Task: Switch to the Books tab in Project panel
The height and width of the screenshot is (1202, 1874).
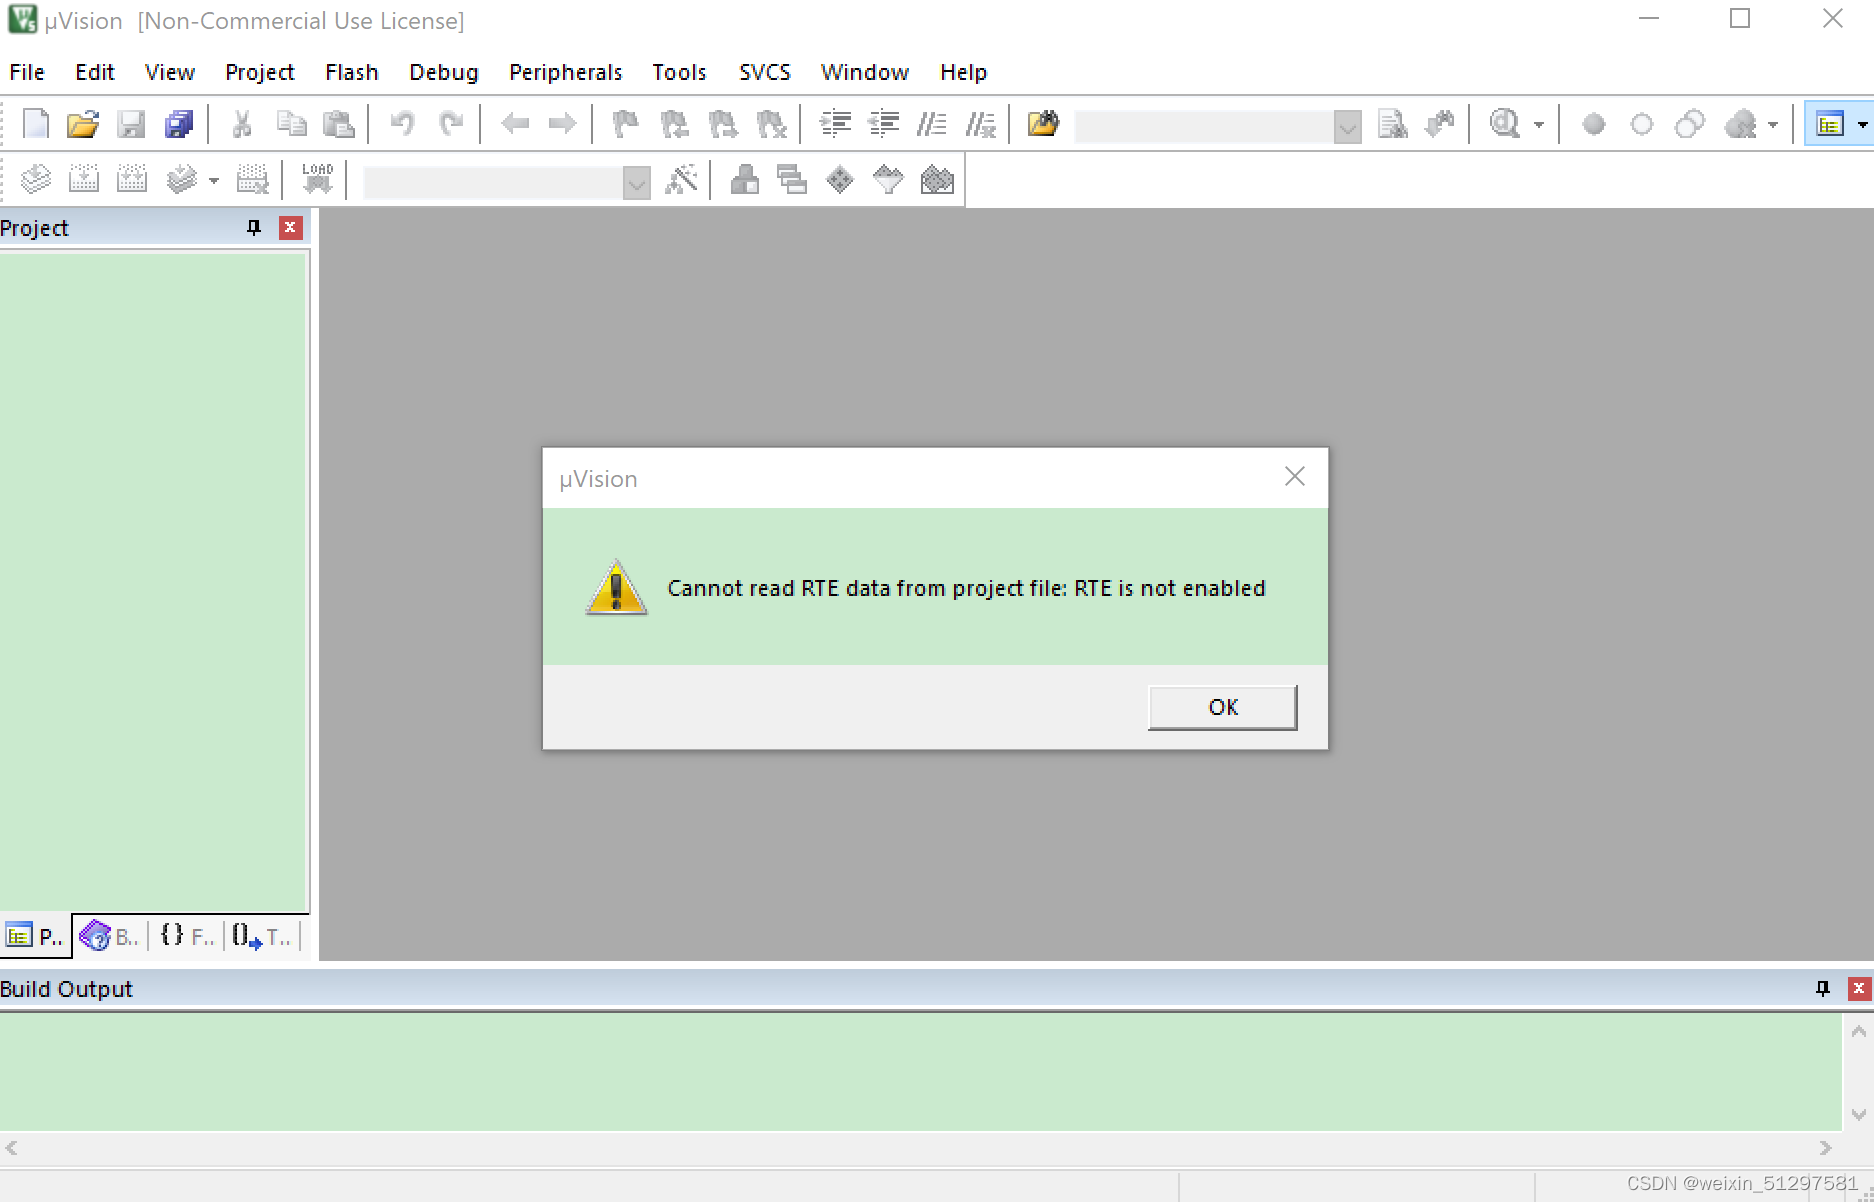Action: coord(110,936)
